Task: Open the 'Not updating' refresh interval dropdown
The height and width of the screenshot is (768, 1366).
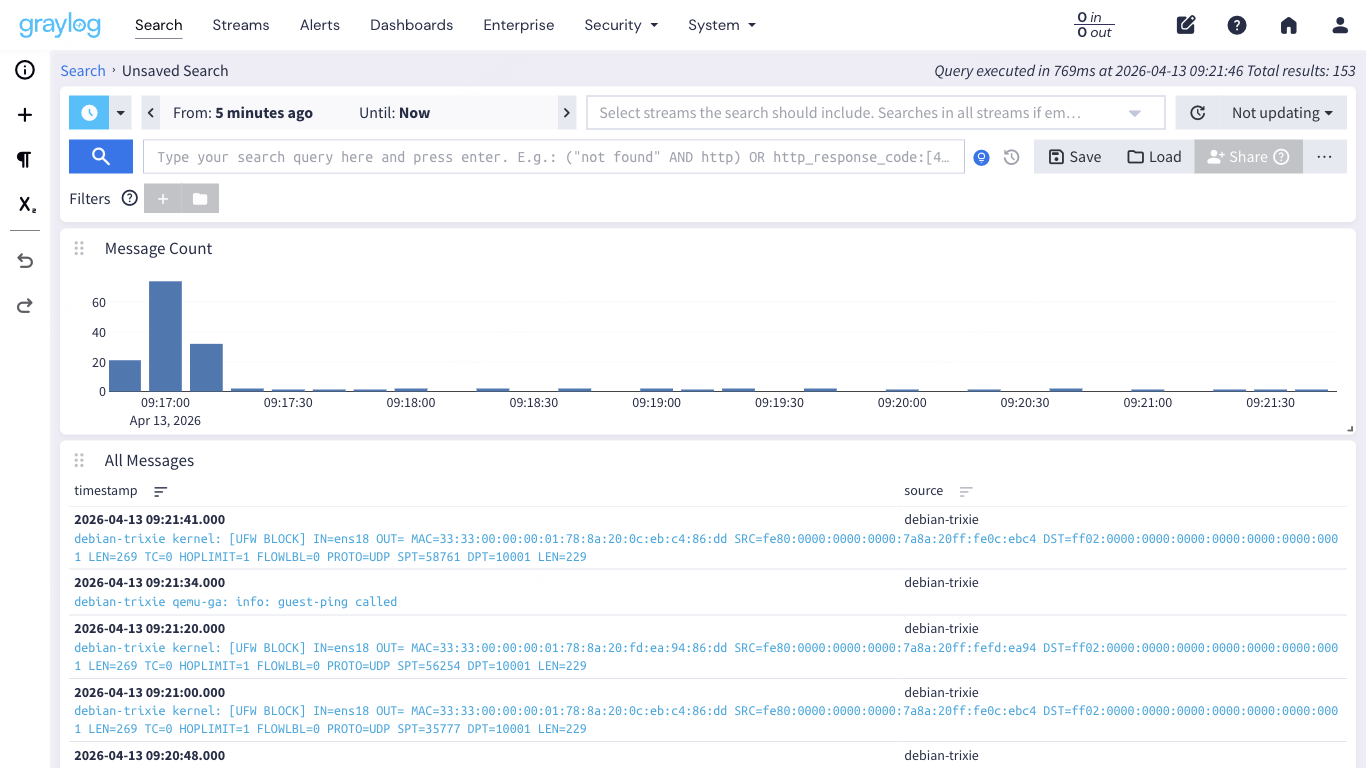Action: 1281,112
